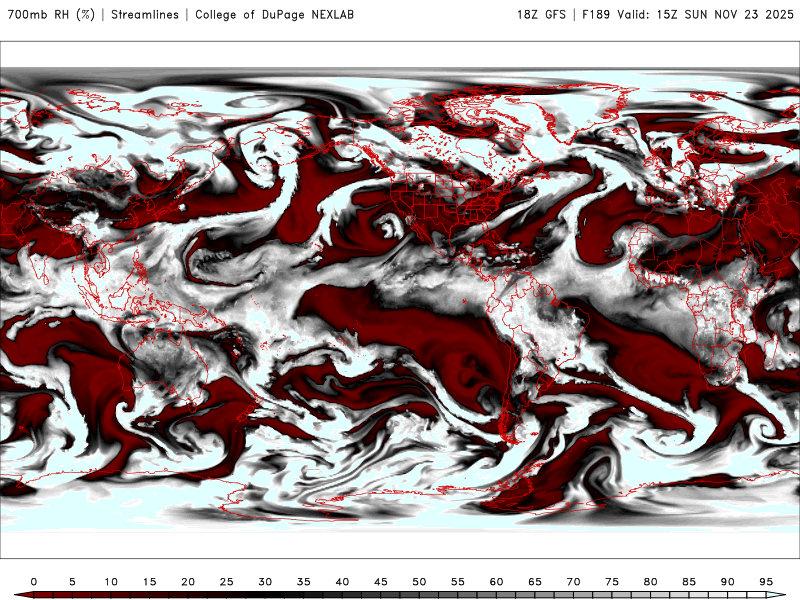Click the '80' value on color scale
The height and width of the screenshot is (600, 800).
651,582
